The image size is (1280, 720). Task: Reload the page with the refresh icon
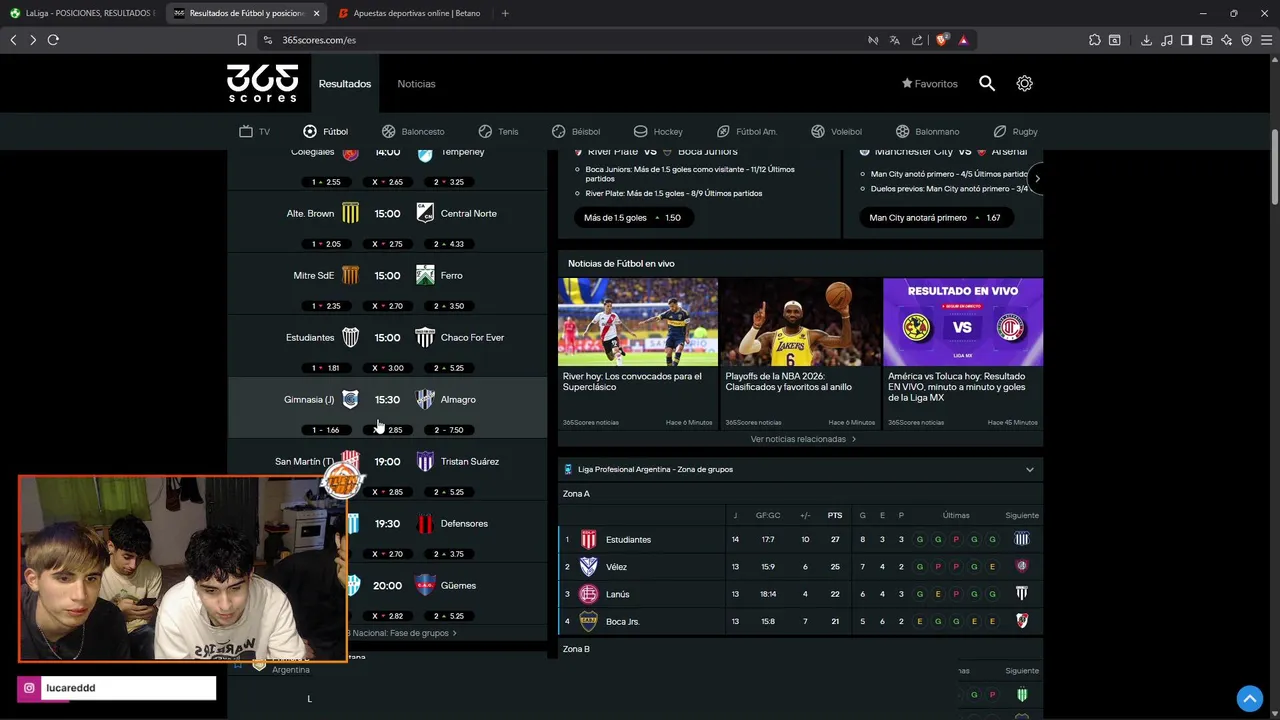pyautogui.click(x=53, y=40)
